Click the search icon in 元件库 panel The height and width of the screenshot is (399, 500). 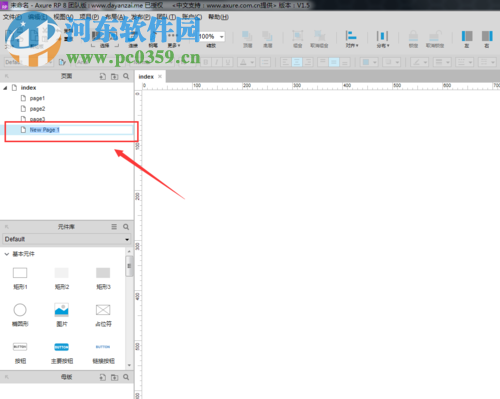tap(126, 227)
